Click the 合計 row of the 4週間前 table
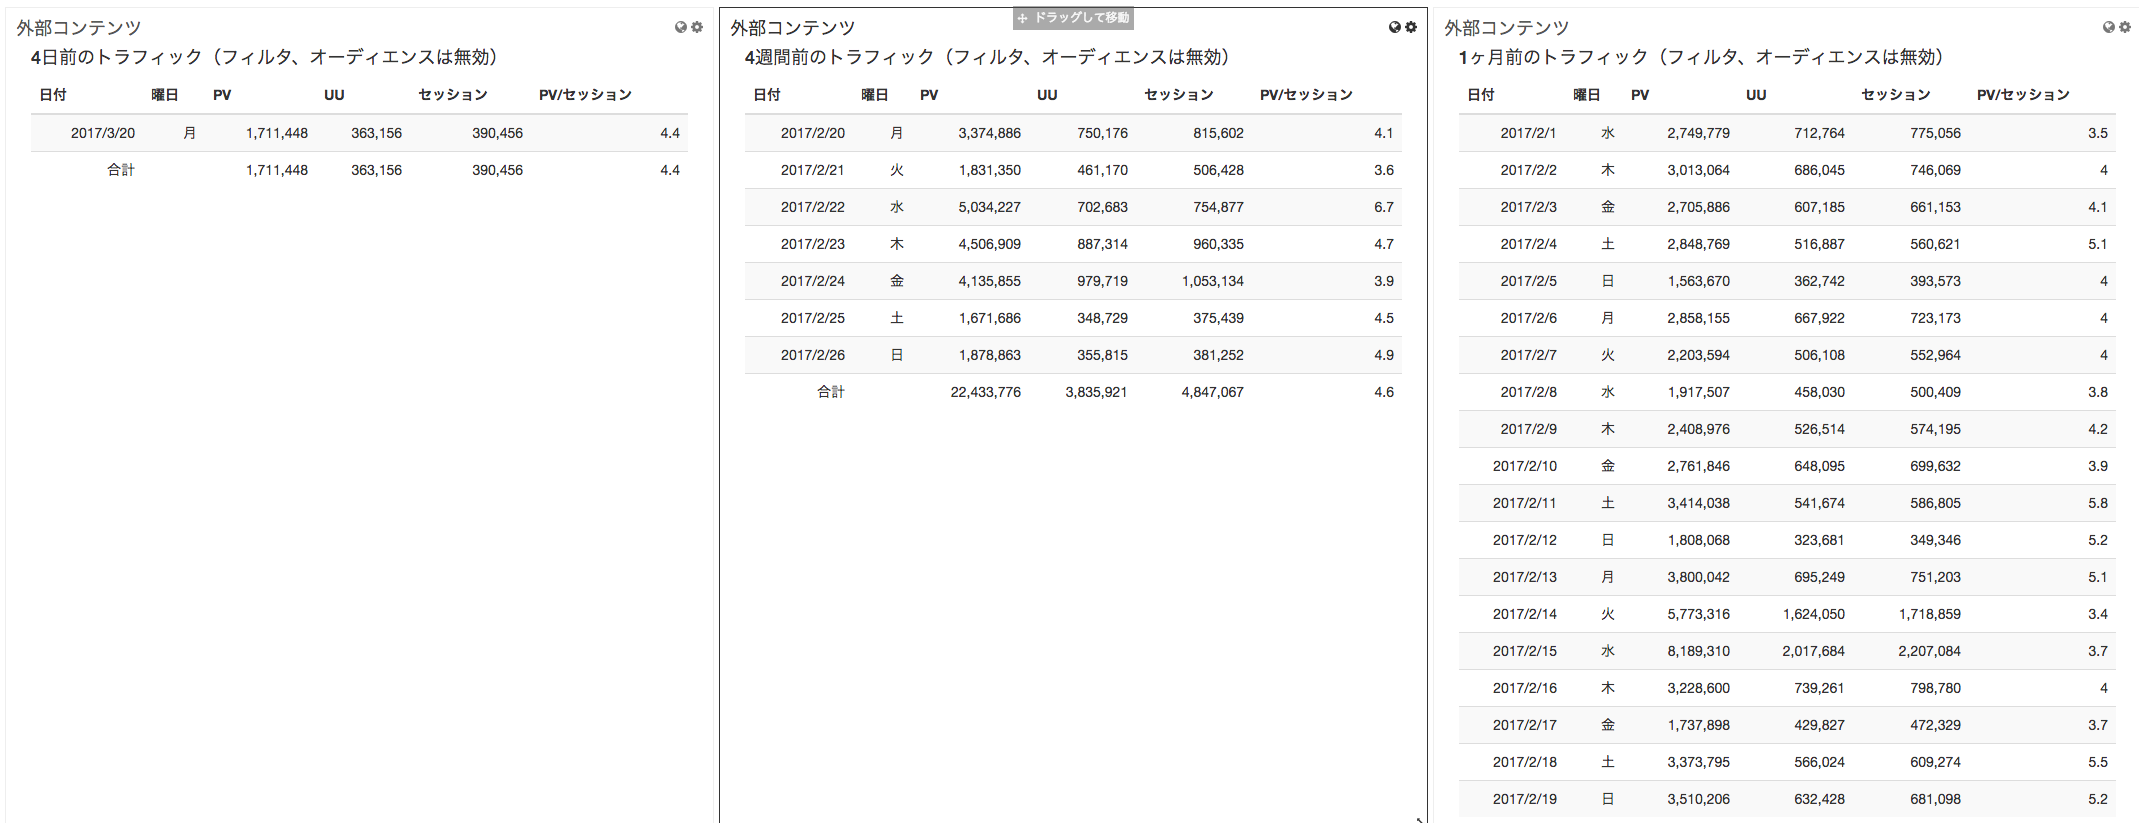 point(1073,392)
